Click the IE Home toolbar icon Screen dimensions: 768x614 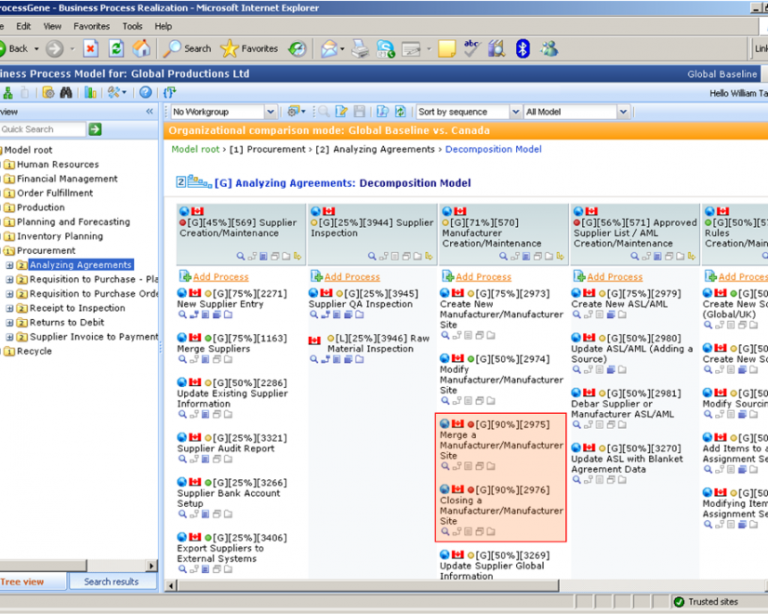pos(141,48)
